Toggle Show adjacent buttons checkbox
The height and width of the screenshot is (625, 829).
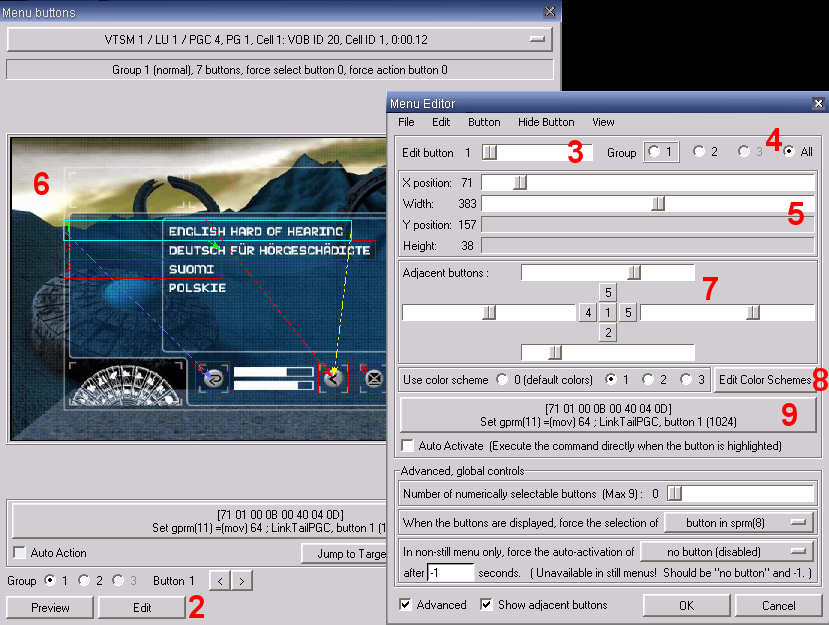click(x=486, y=604)
